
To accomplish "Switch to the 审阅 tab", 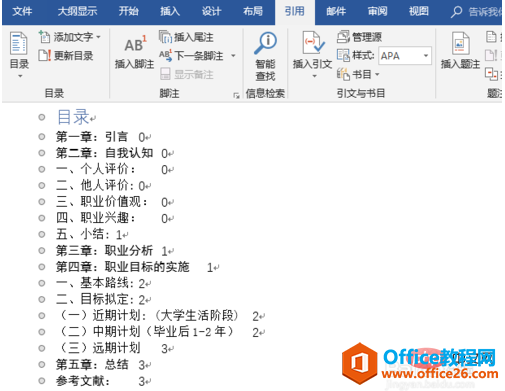I will coord(378,12).
